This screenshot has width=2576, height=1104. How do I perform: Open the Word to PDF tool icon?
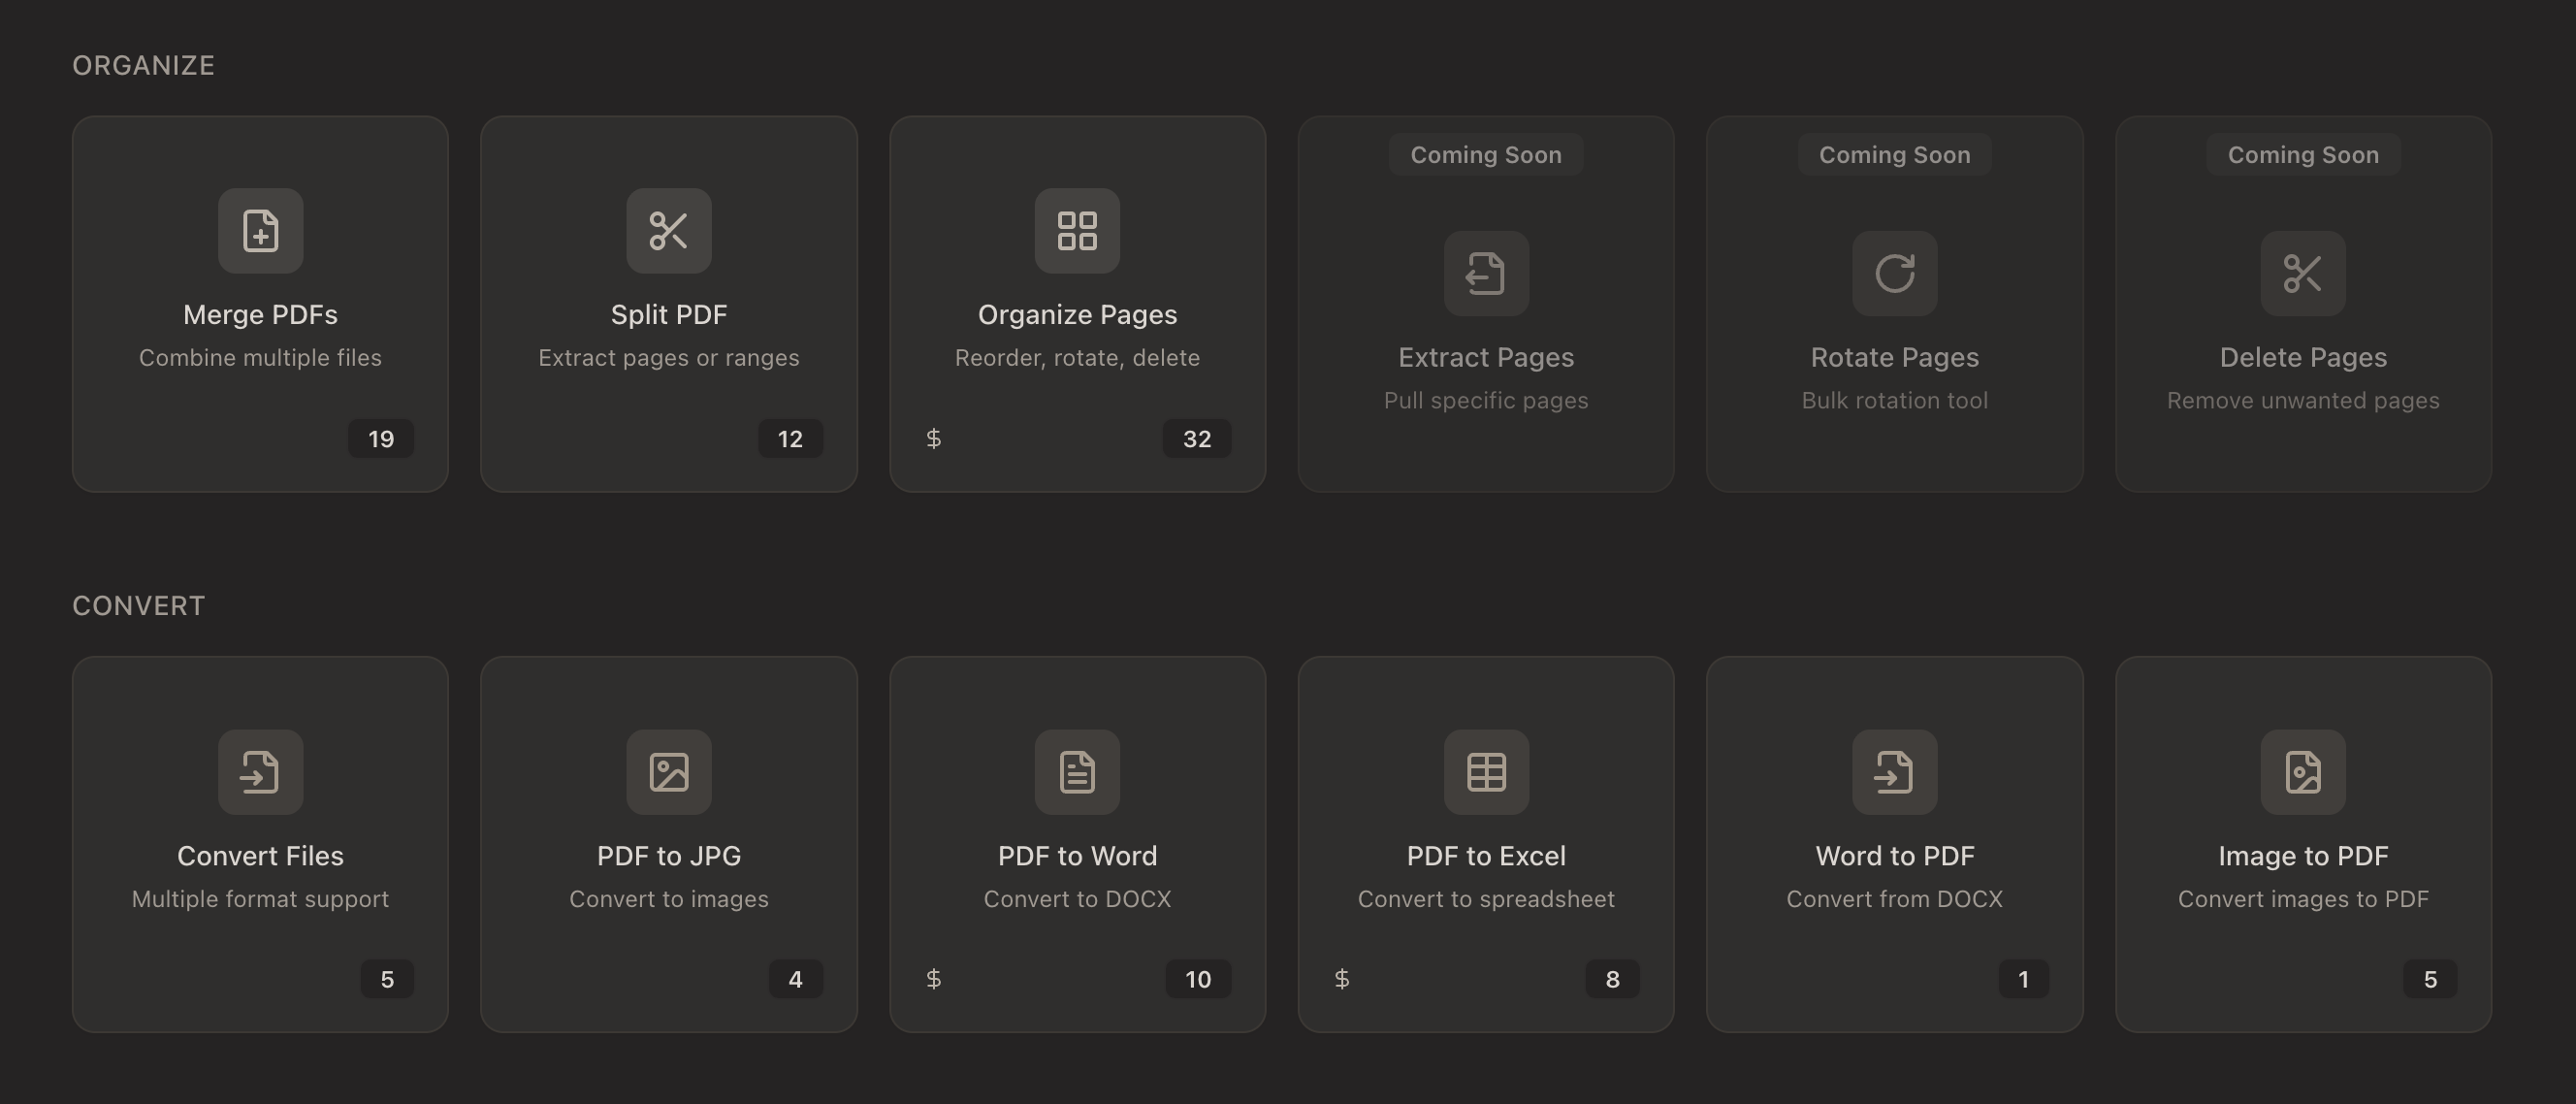(x=1894, y=772)
